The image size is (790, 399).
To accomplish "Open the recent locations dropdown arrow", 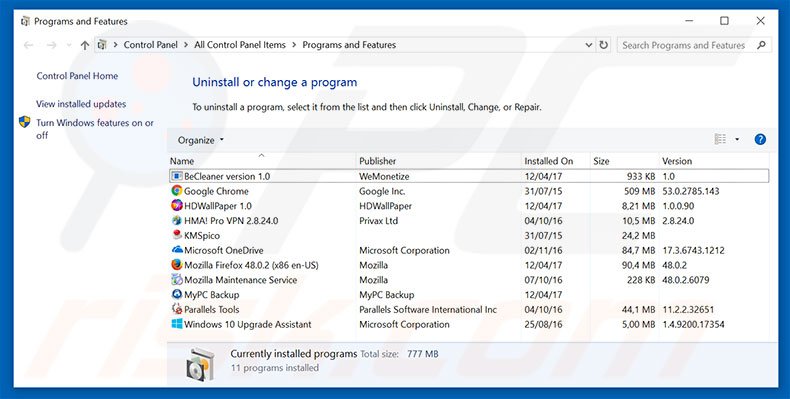I will click(x=69, y=45).
